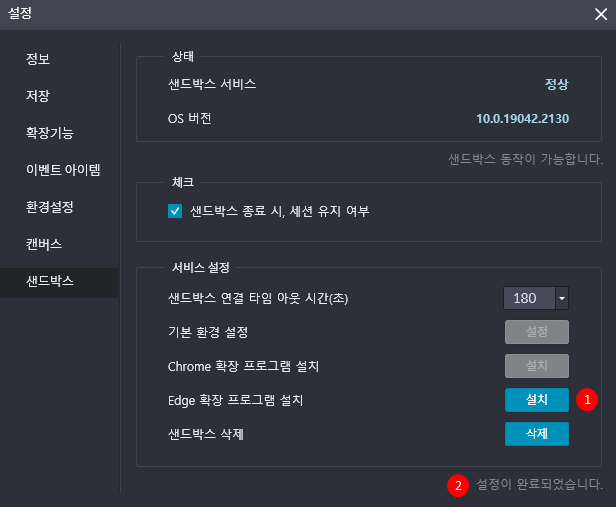
Task: Toggle 샌드박스 종료 시 세션 유지 checkbox
Action: [175, 211]
